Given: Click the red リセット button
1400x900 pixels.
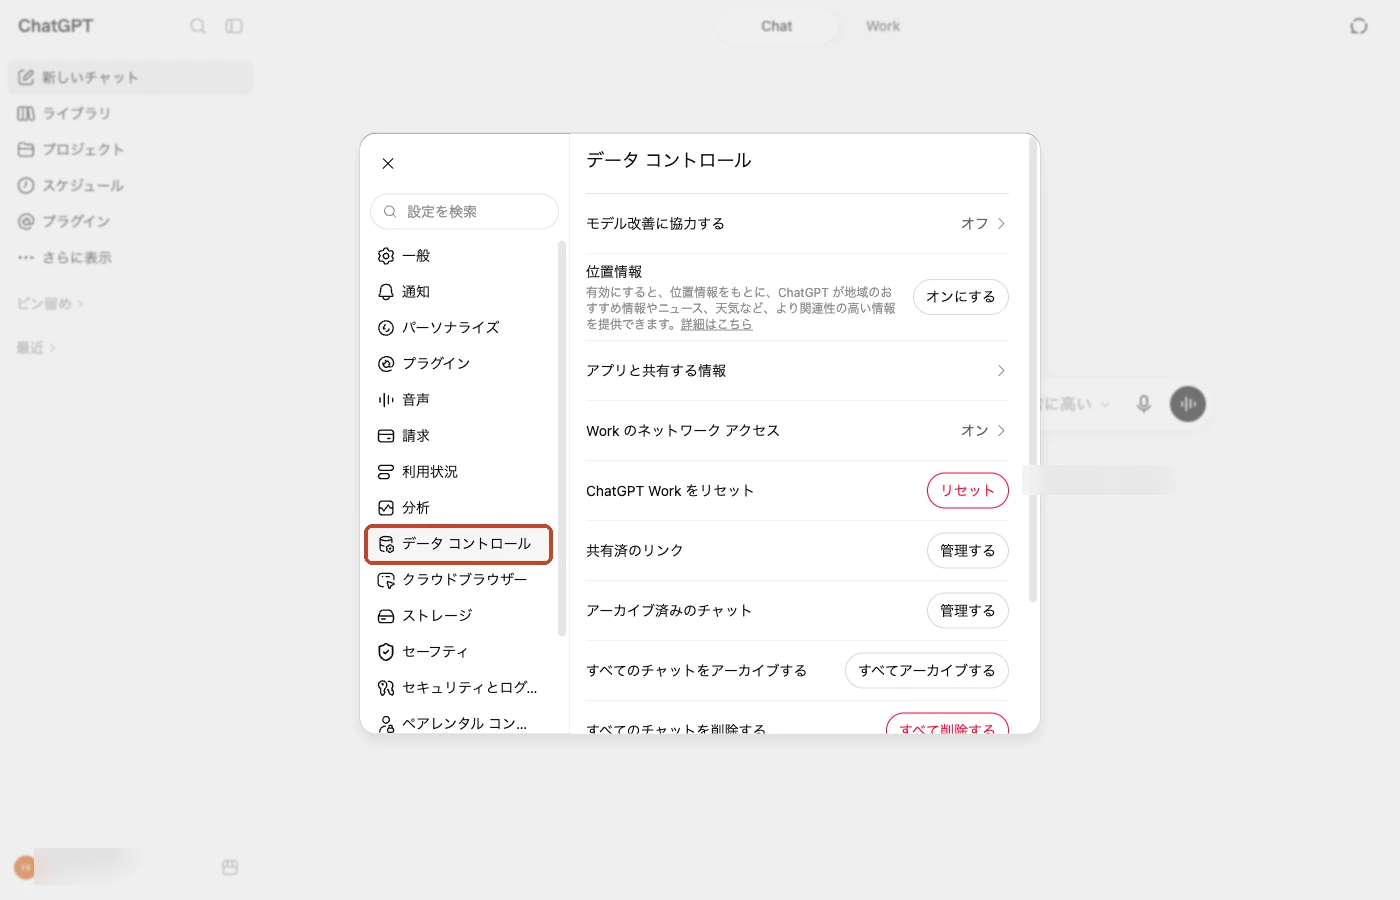Looking at the screenshot, I should [x=968, y=491].
